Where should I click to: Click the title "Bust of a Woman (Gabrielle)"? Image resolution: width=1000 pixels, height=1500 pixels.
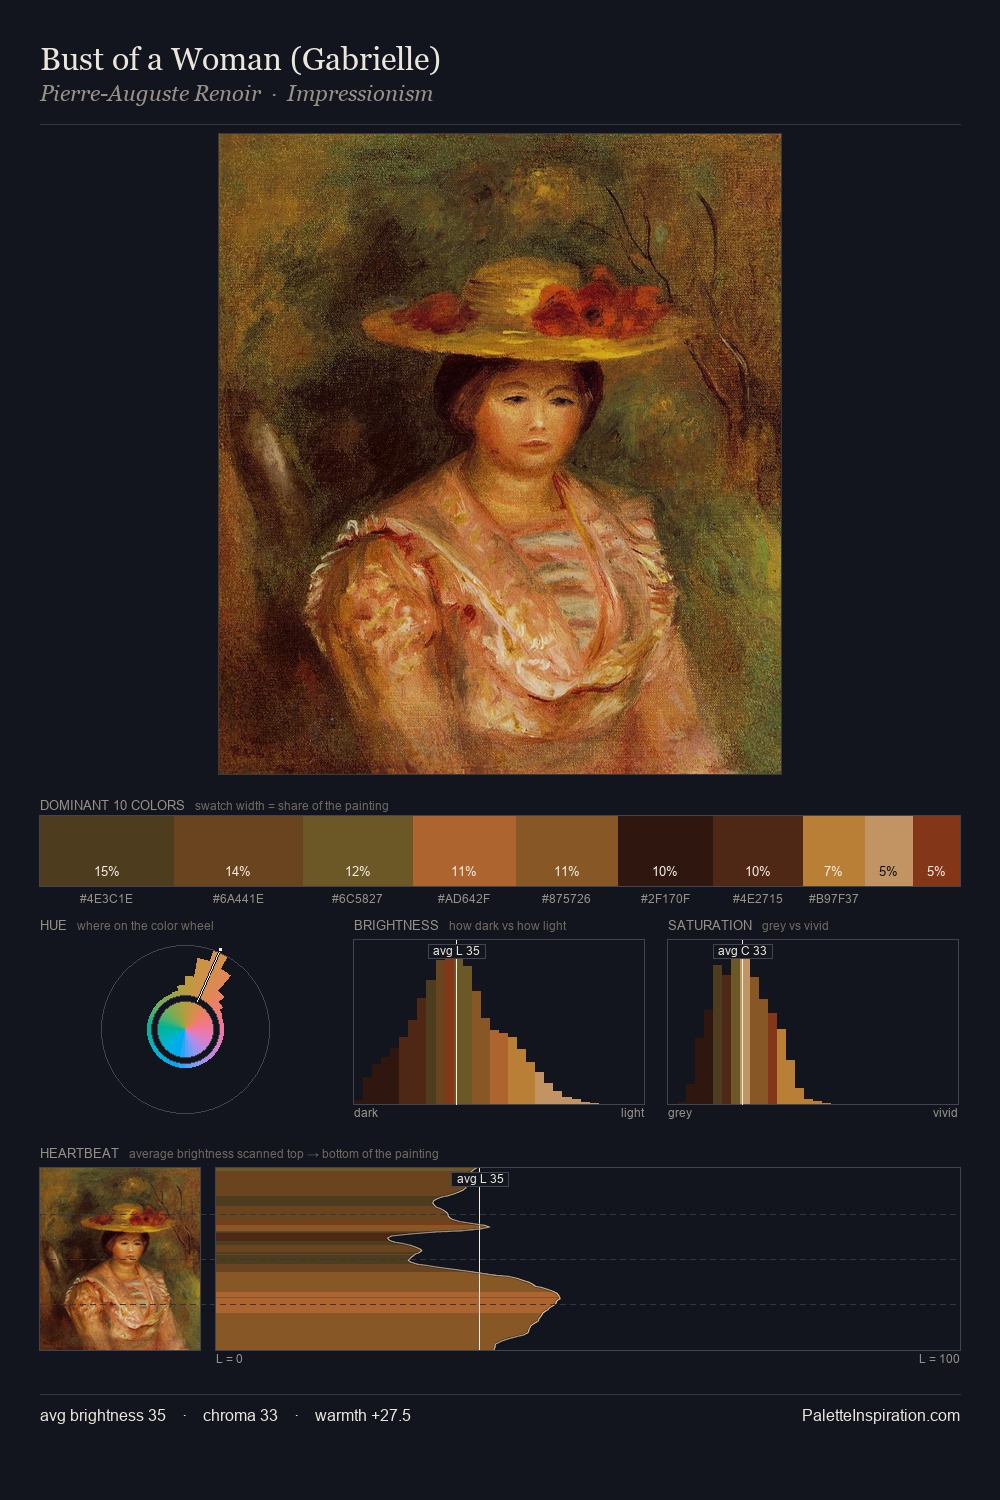(x=240, y=59)
